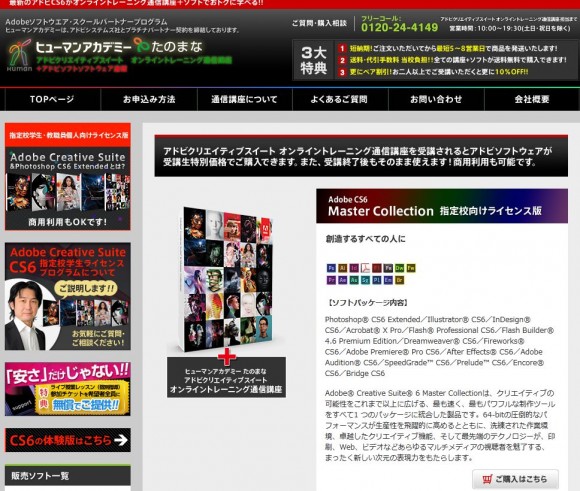This screenshot has width=580, height=491.
Task: Click the Flash (Fl) product icon
Action: [377, 268]
